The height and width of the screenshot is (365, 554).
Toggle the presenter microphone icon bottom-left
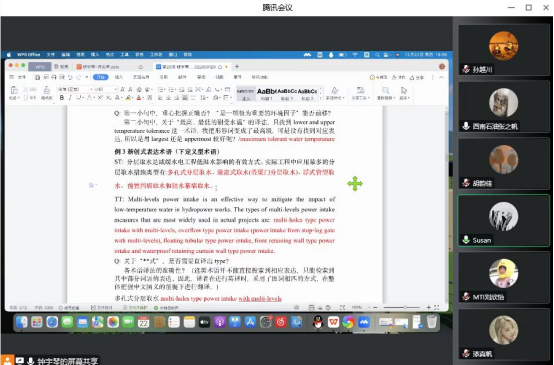31,361
